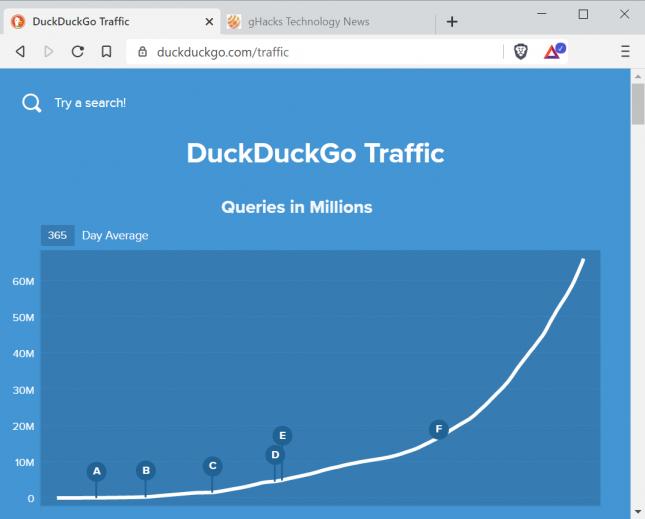Select chart marker D
The height and width of the screenshot is (519, 645).
tap(275, 455)
